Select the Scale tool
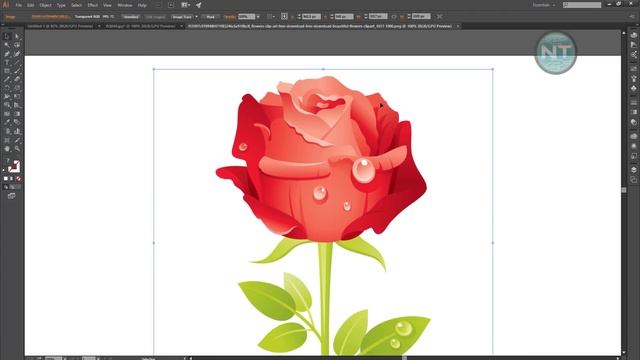Viewport: 640px width, 360px height. [17, 88]
